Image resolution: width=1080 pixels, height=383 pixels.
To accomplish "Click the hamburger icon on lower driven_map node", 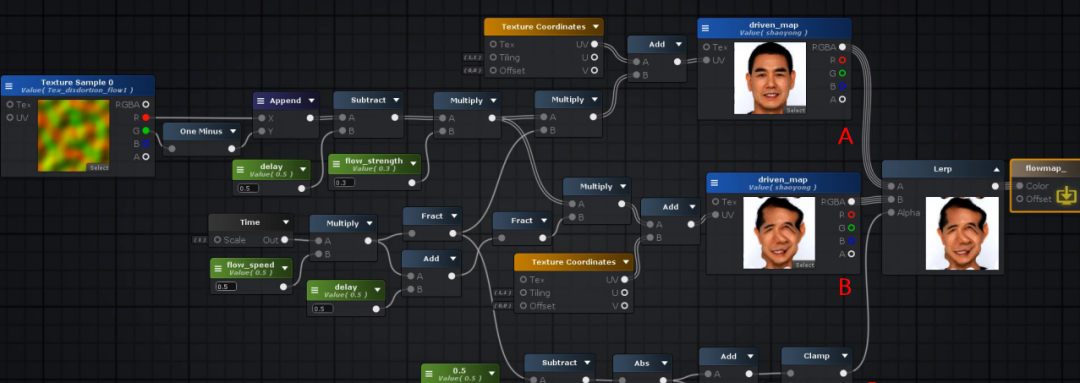I will (x=714, y=183).
